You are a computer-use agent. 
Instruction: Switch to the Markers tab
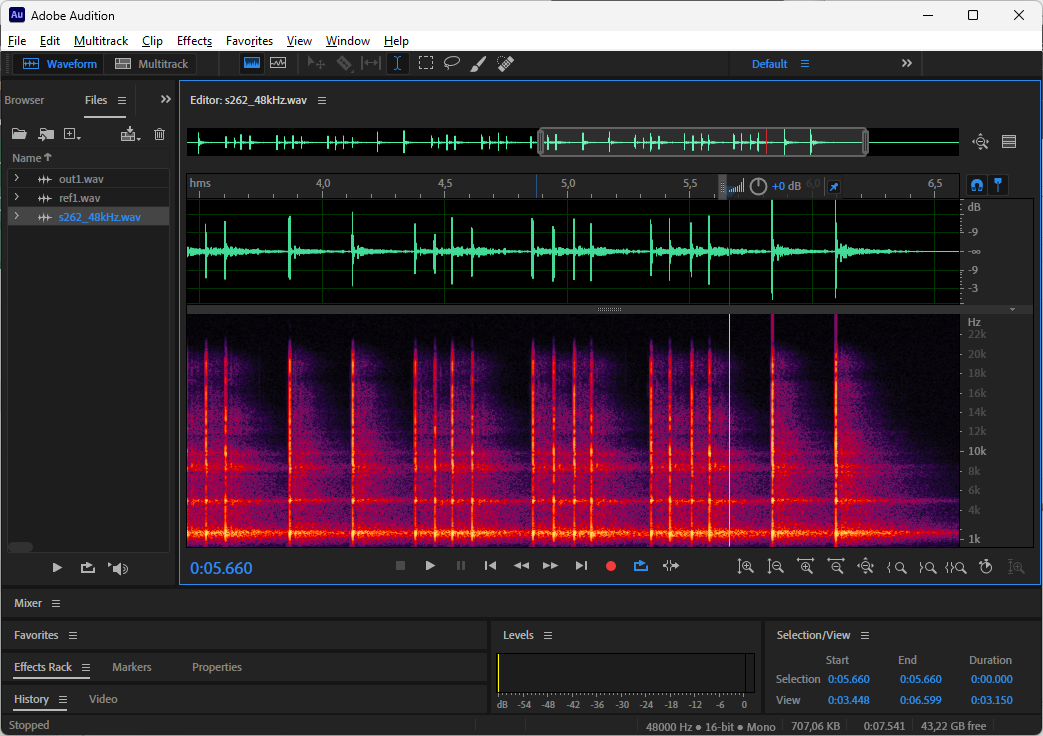(x=132, y=667)
